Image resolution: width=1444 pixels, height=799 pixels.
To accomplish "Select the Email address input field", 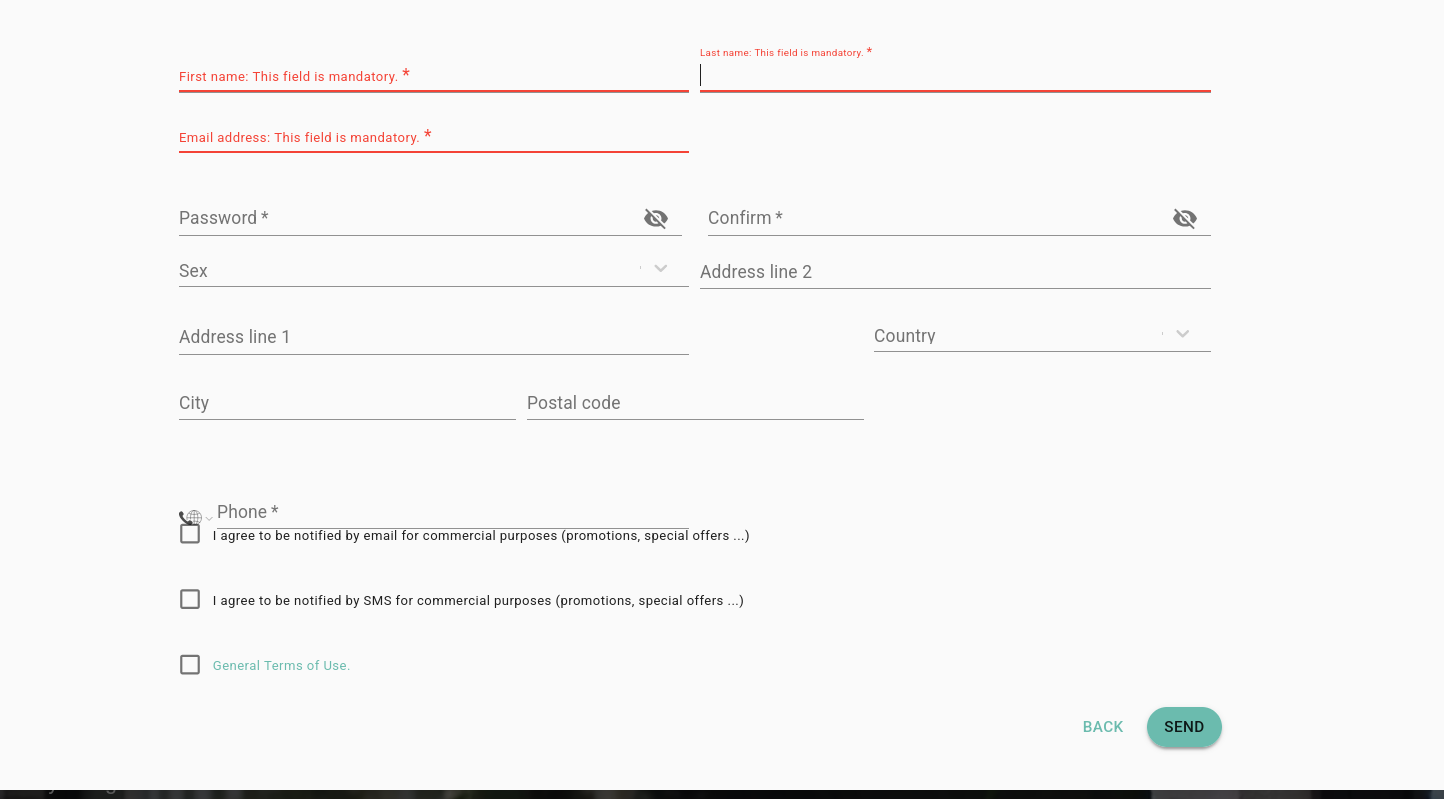I will point(433,137).
